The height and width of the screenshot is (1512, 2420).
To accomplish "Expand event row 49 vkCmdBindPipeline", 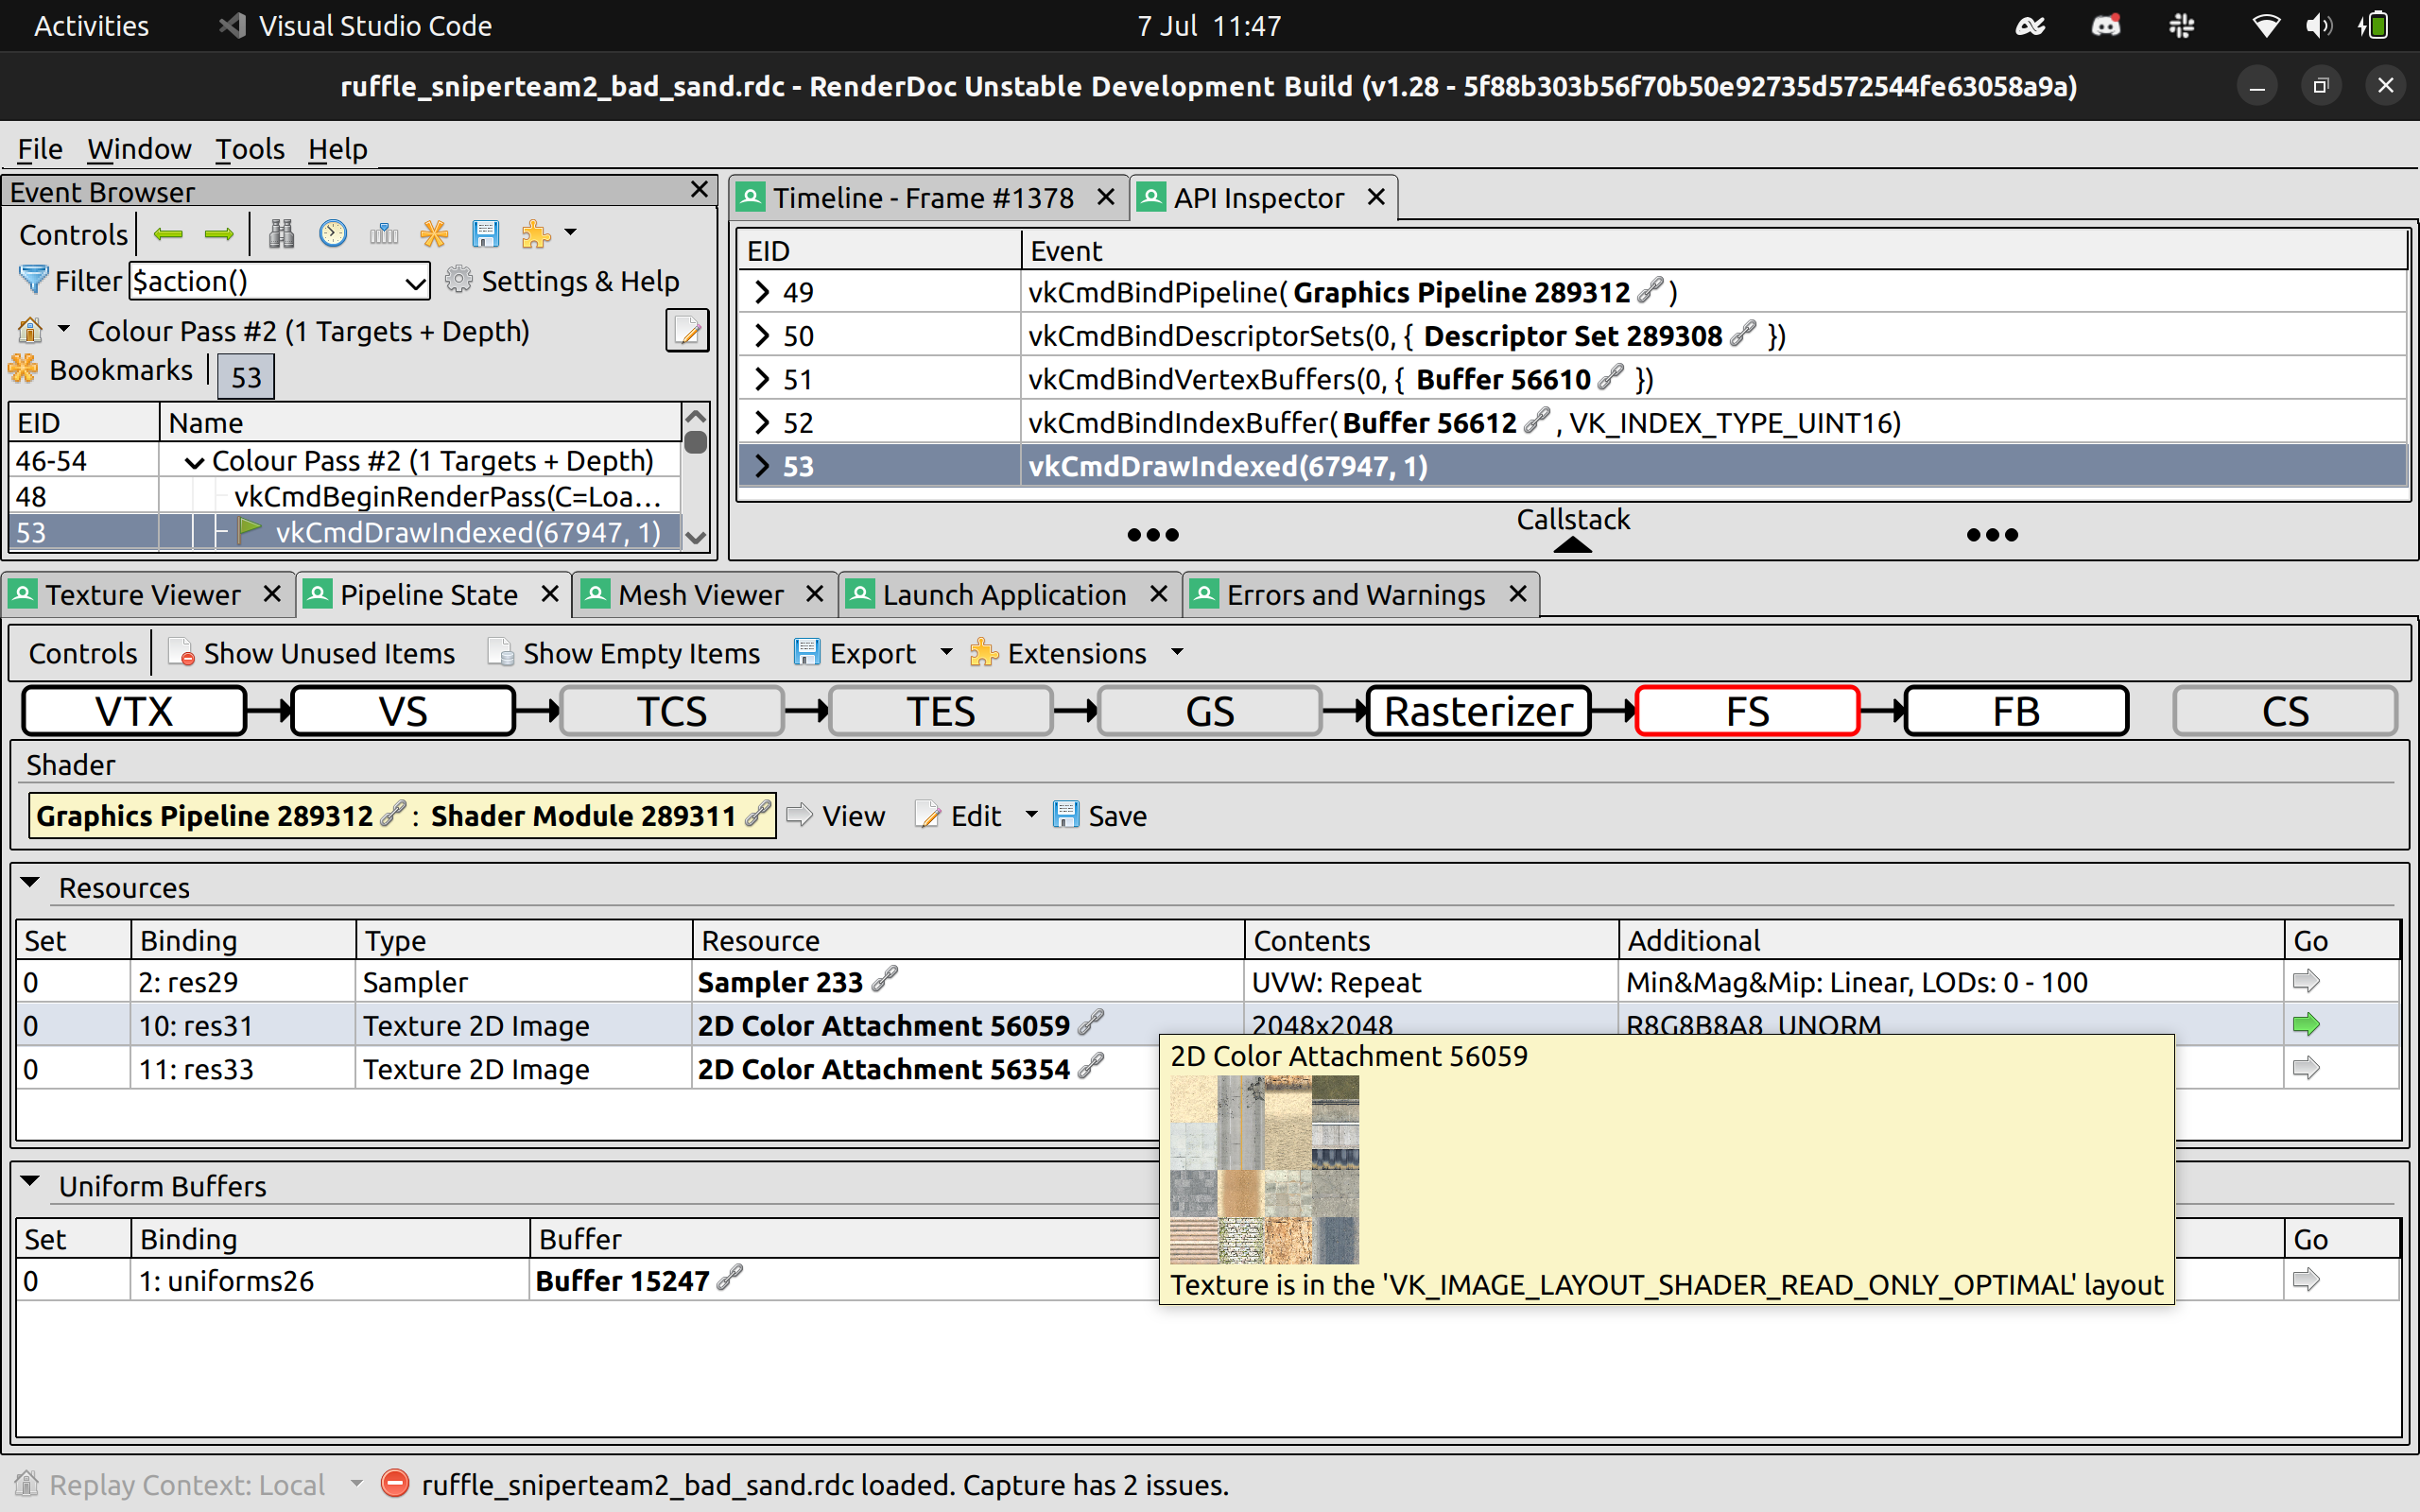I will coord(762,292).
